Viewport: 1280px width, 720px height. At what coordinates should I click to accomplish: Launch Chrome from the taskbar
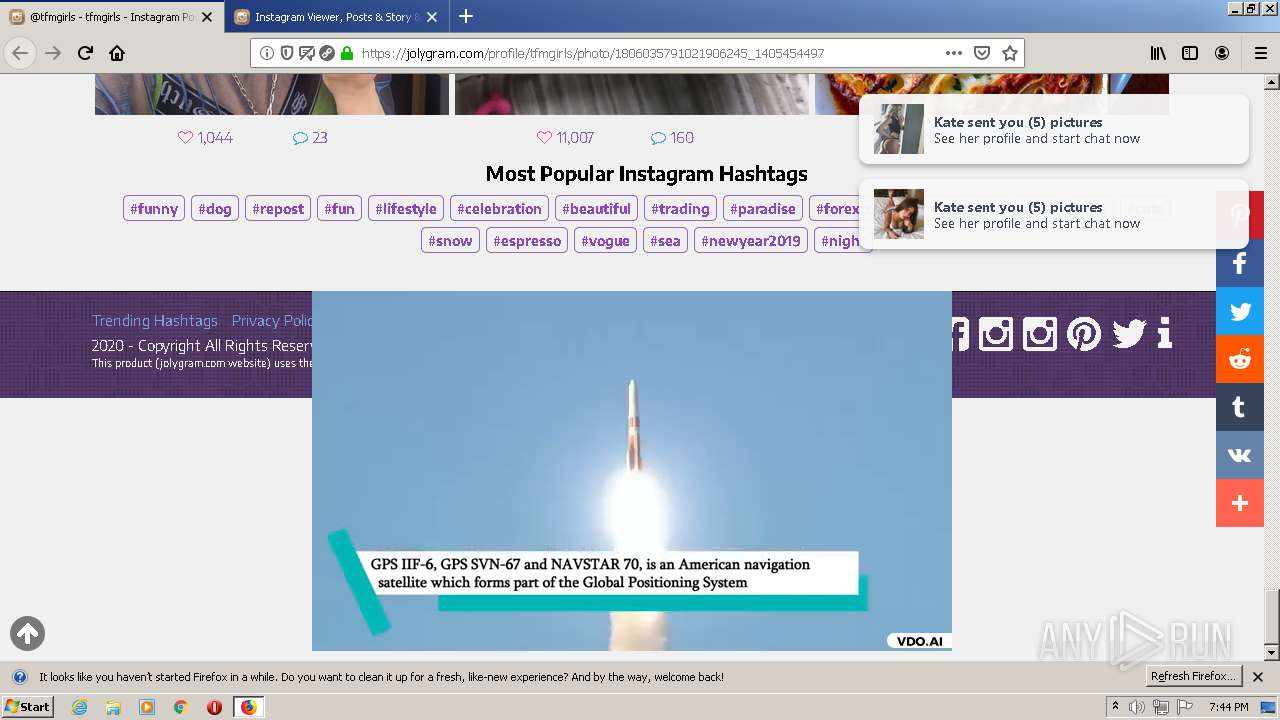[181, 707]
